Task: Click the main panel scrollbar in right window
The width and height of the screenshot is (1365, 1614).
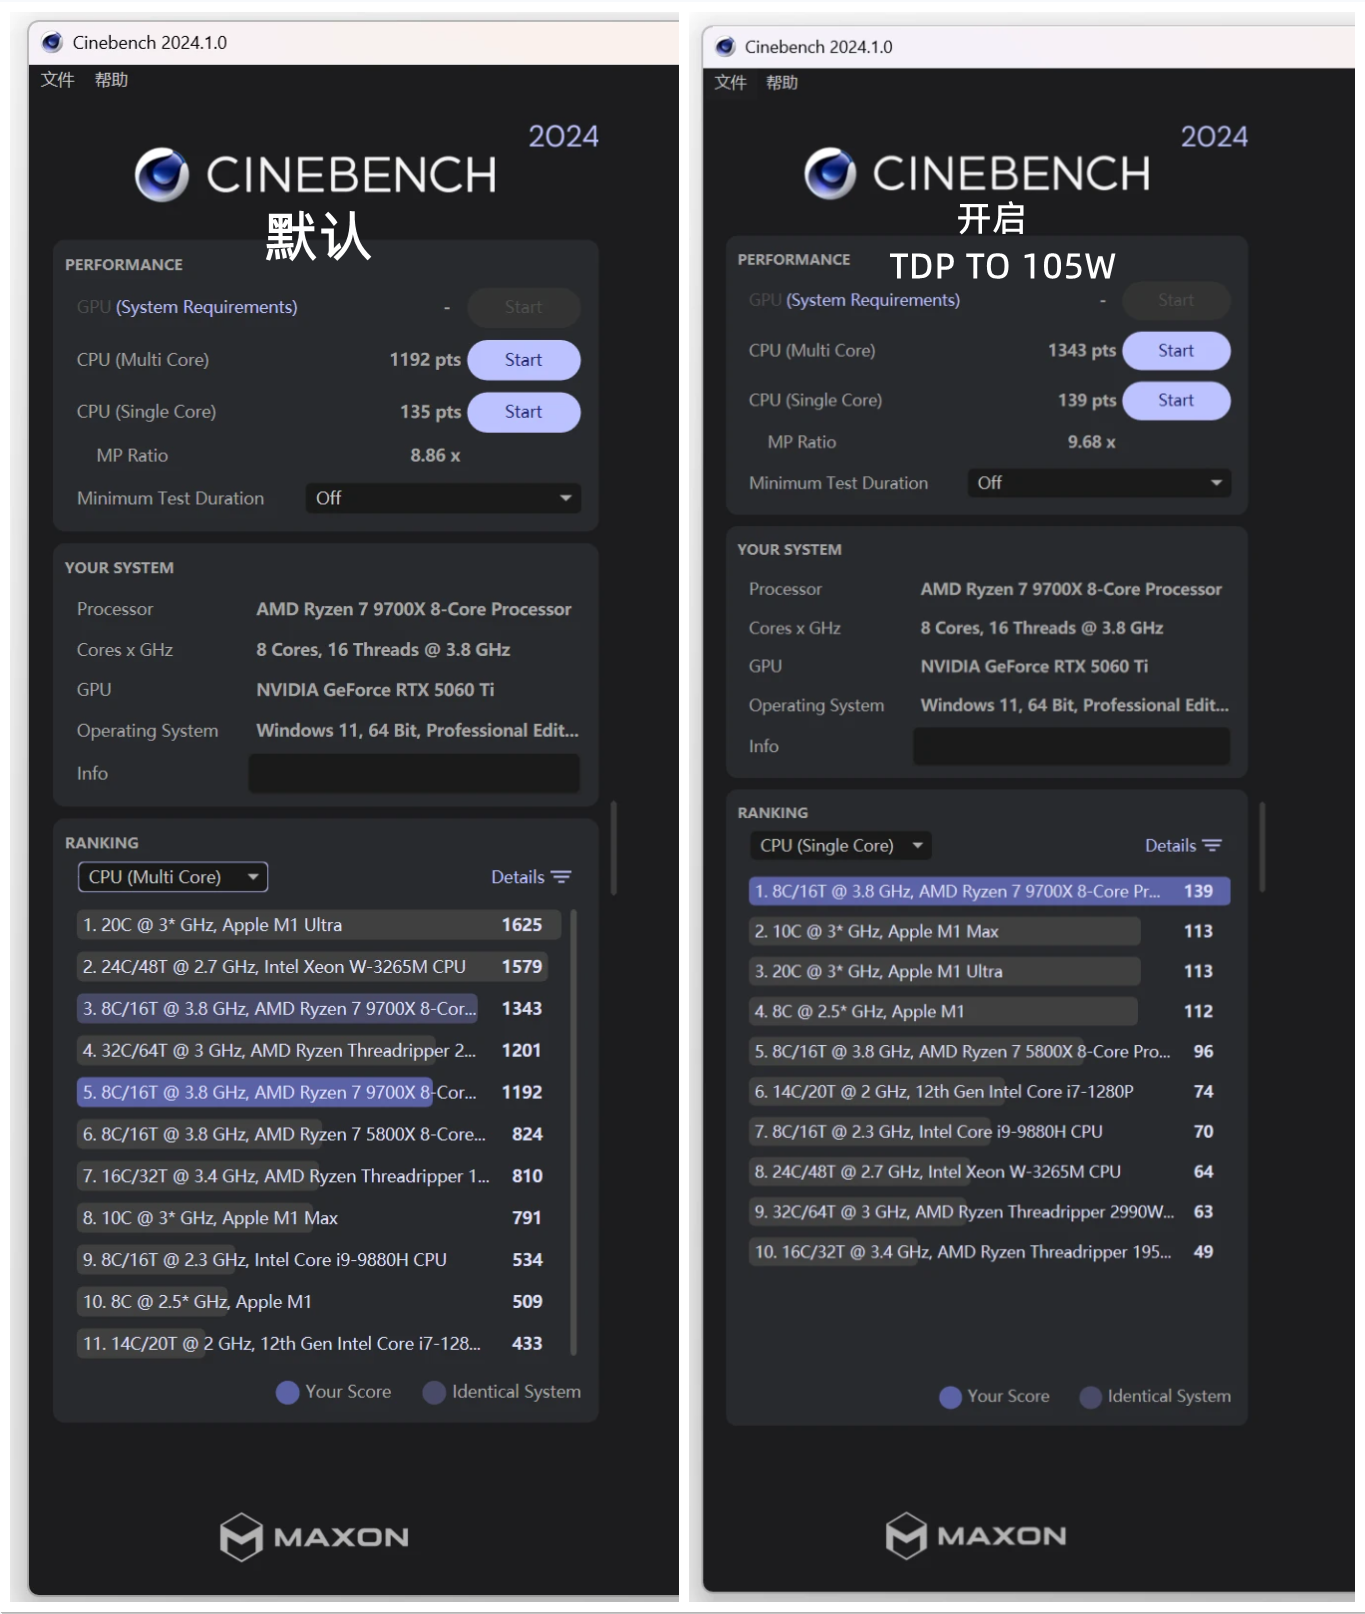Action: pos(1262,846)
